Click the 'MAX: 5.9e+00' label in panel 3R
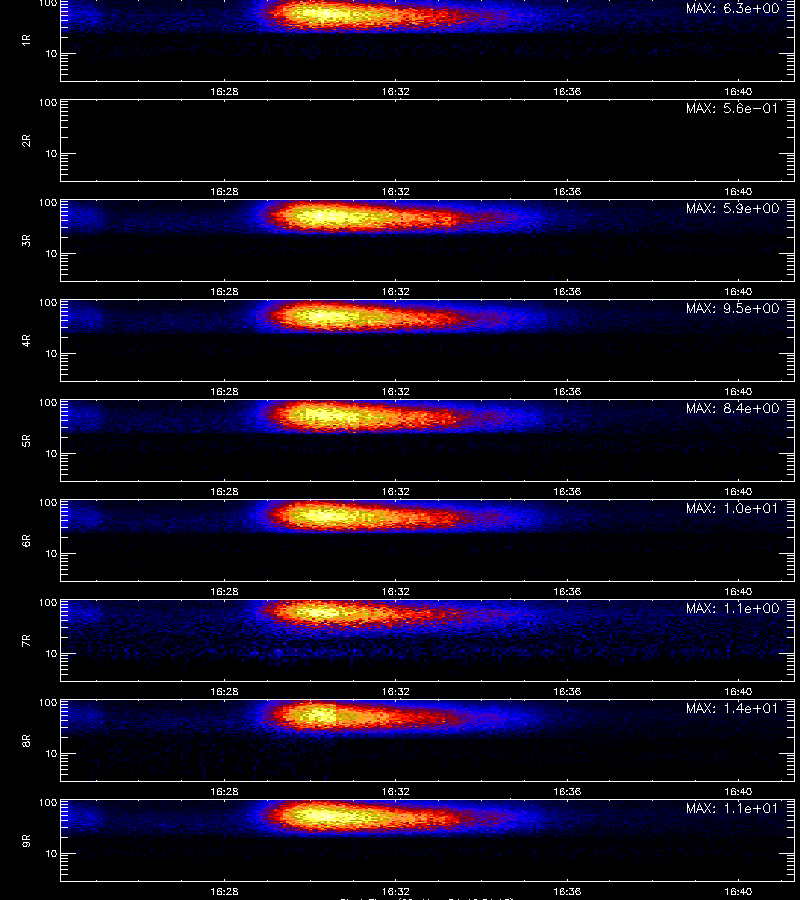The height and width of the screenshot is (900, 800). [732, 208]
